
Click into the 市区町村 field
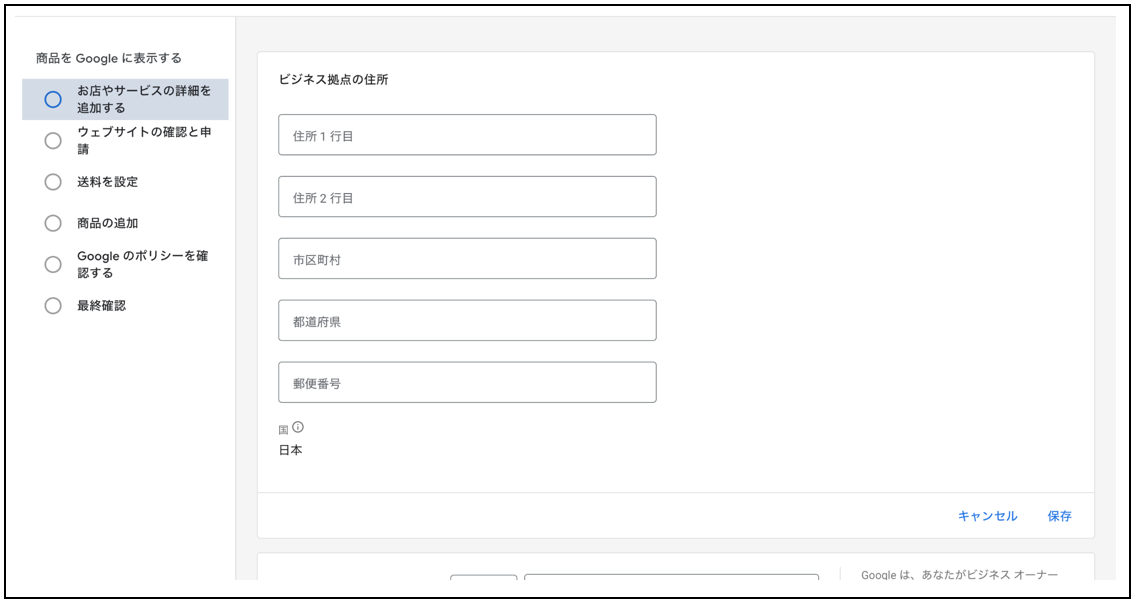click(467, 259)
